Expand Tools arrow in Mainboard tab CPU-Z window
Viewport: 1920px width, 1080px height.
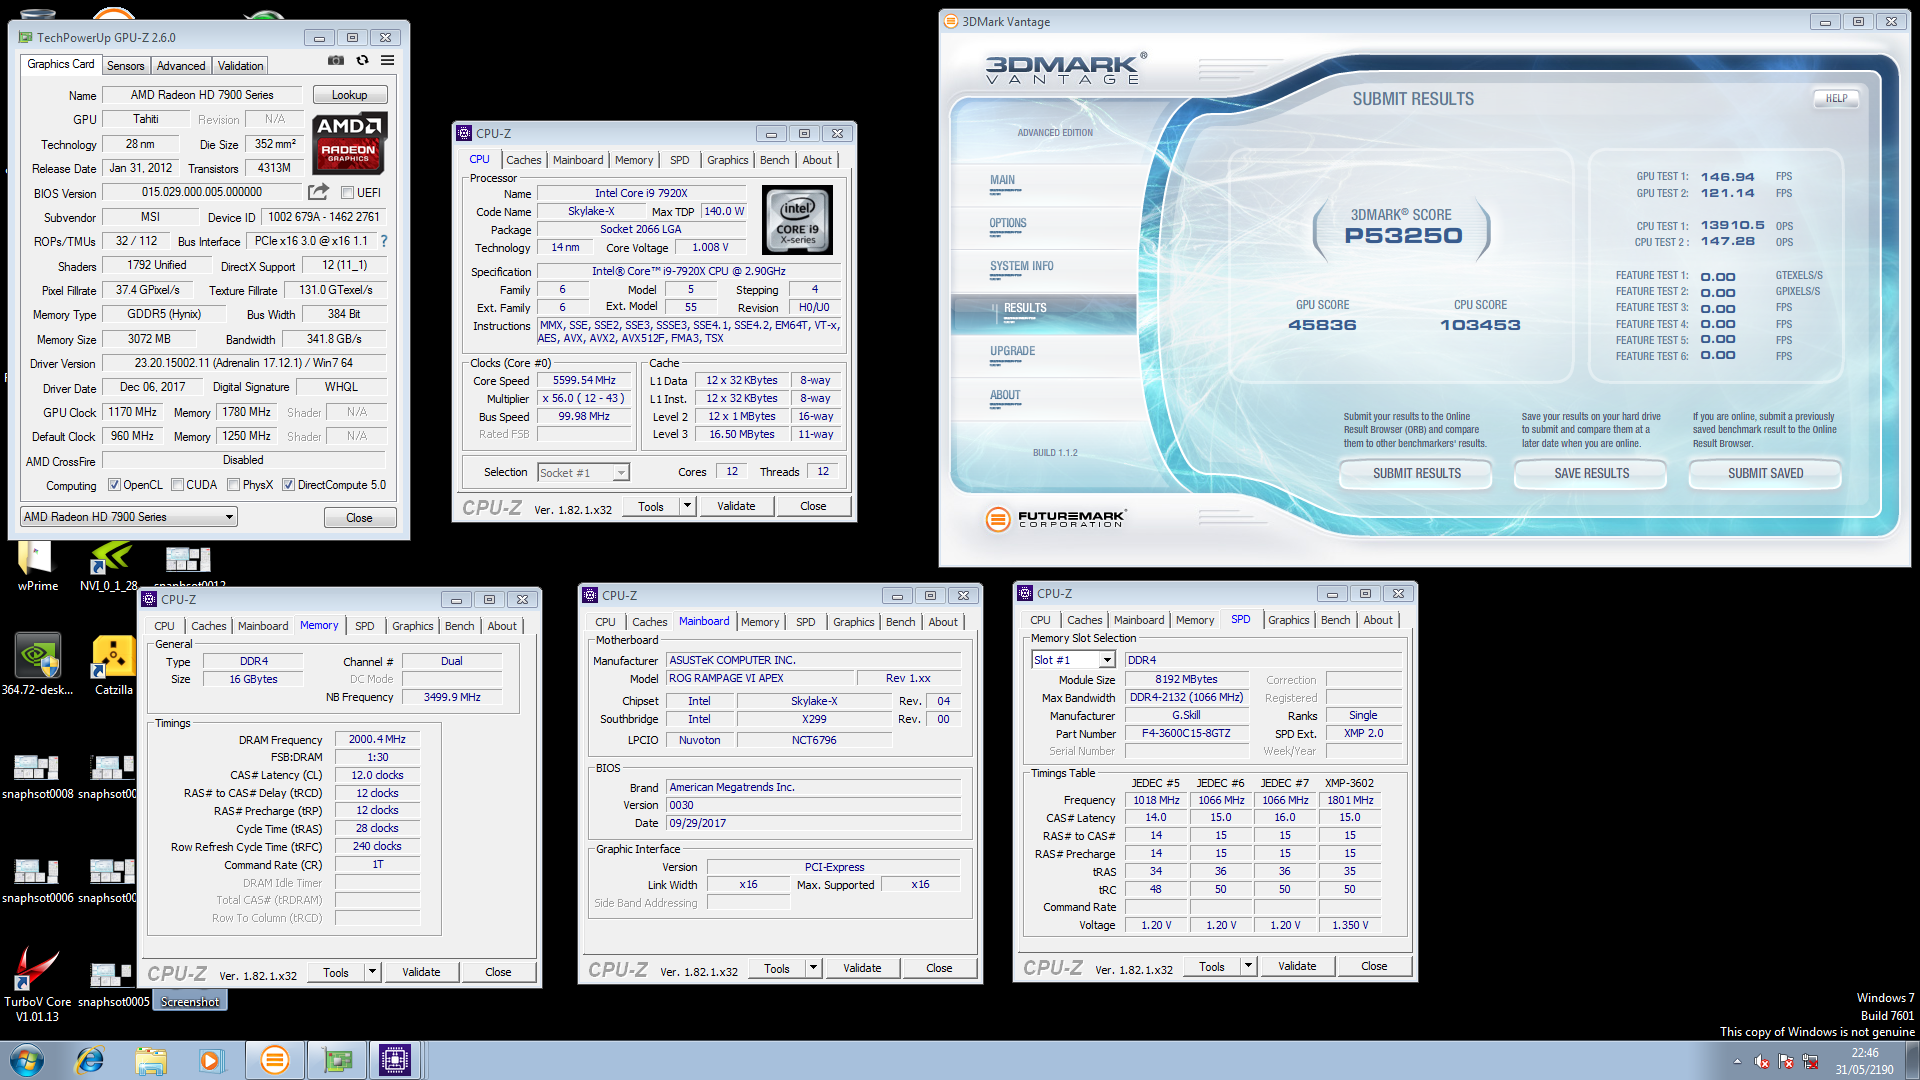pos(813,968)
